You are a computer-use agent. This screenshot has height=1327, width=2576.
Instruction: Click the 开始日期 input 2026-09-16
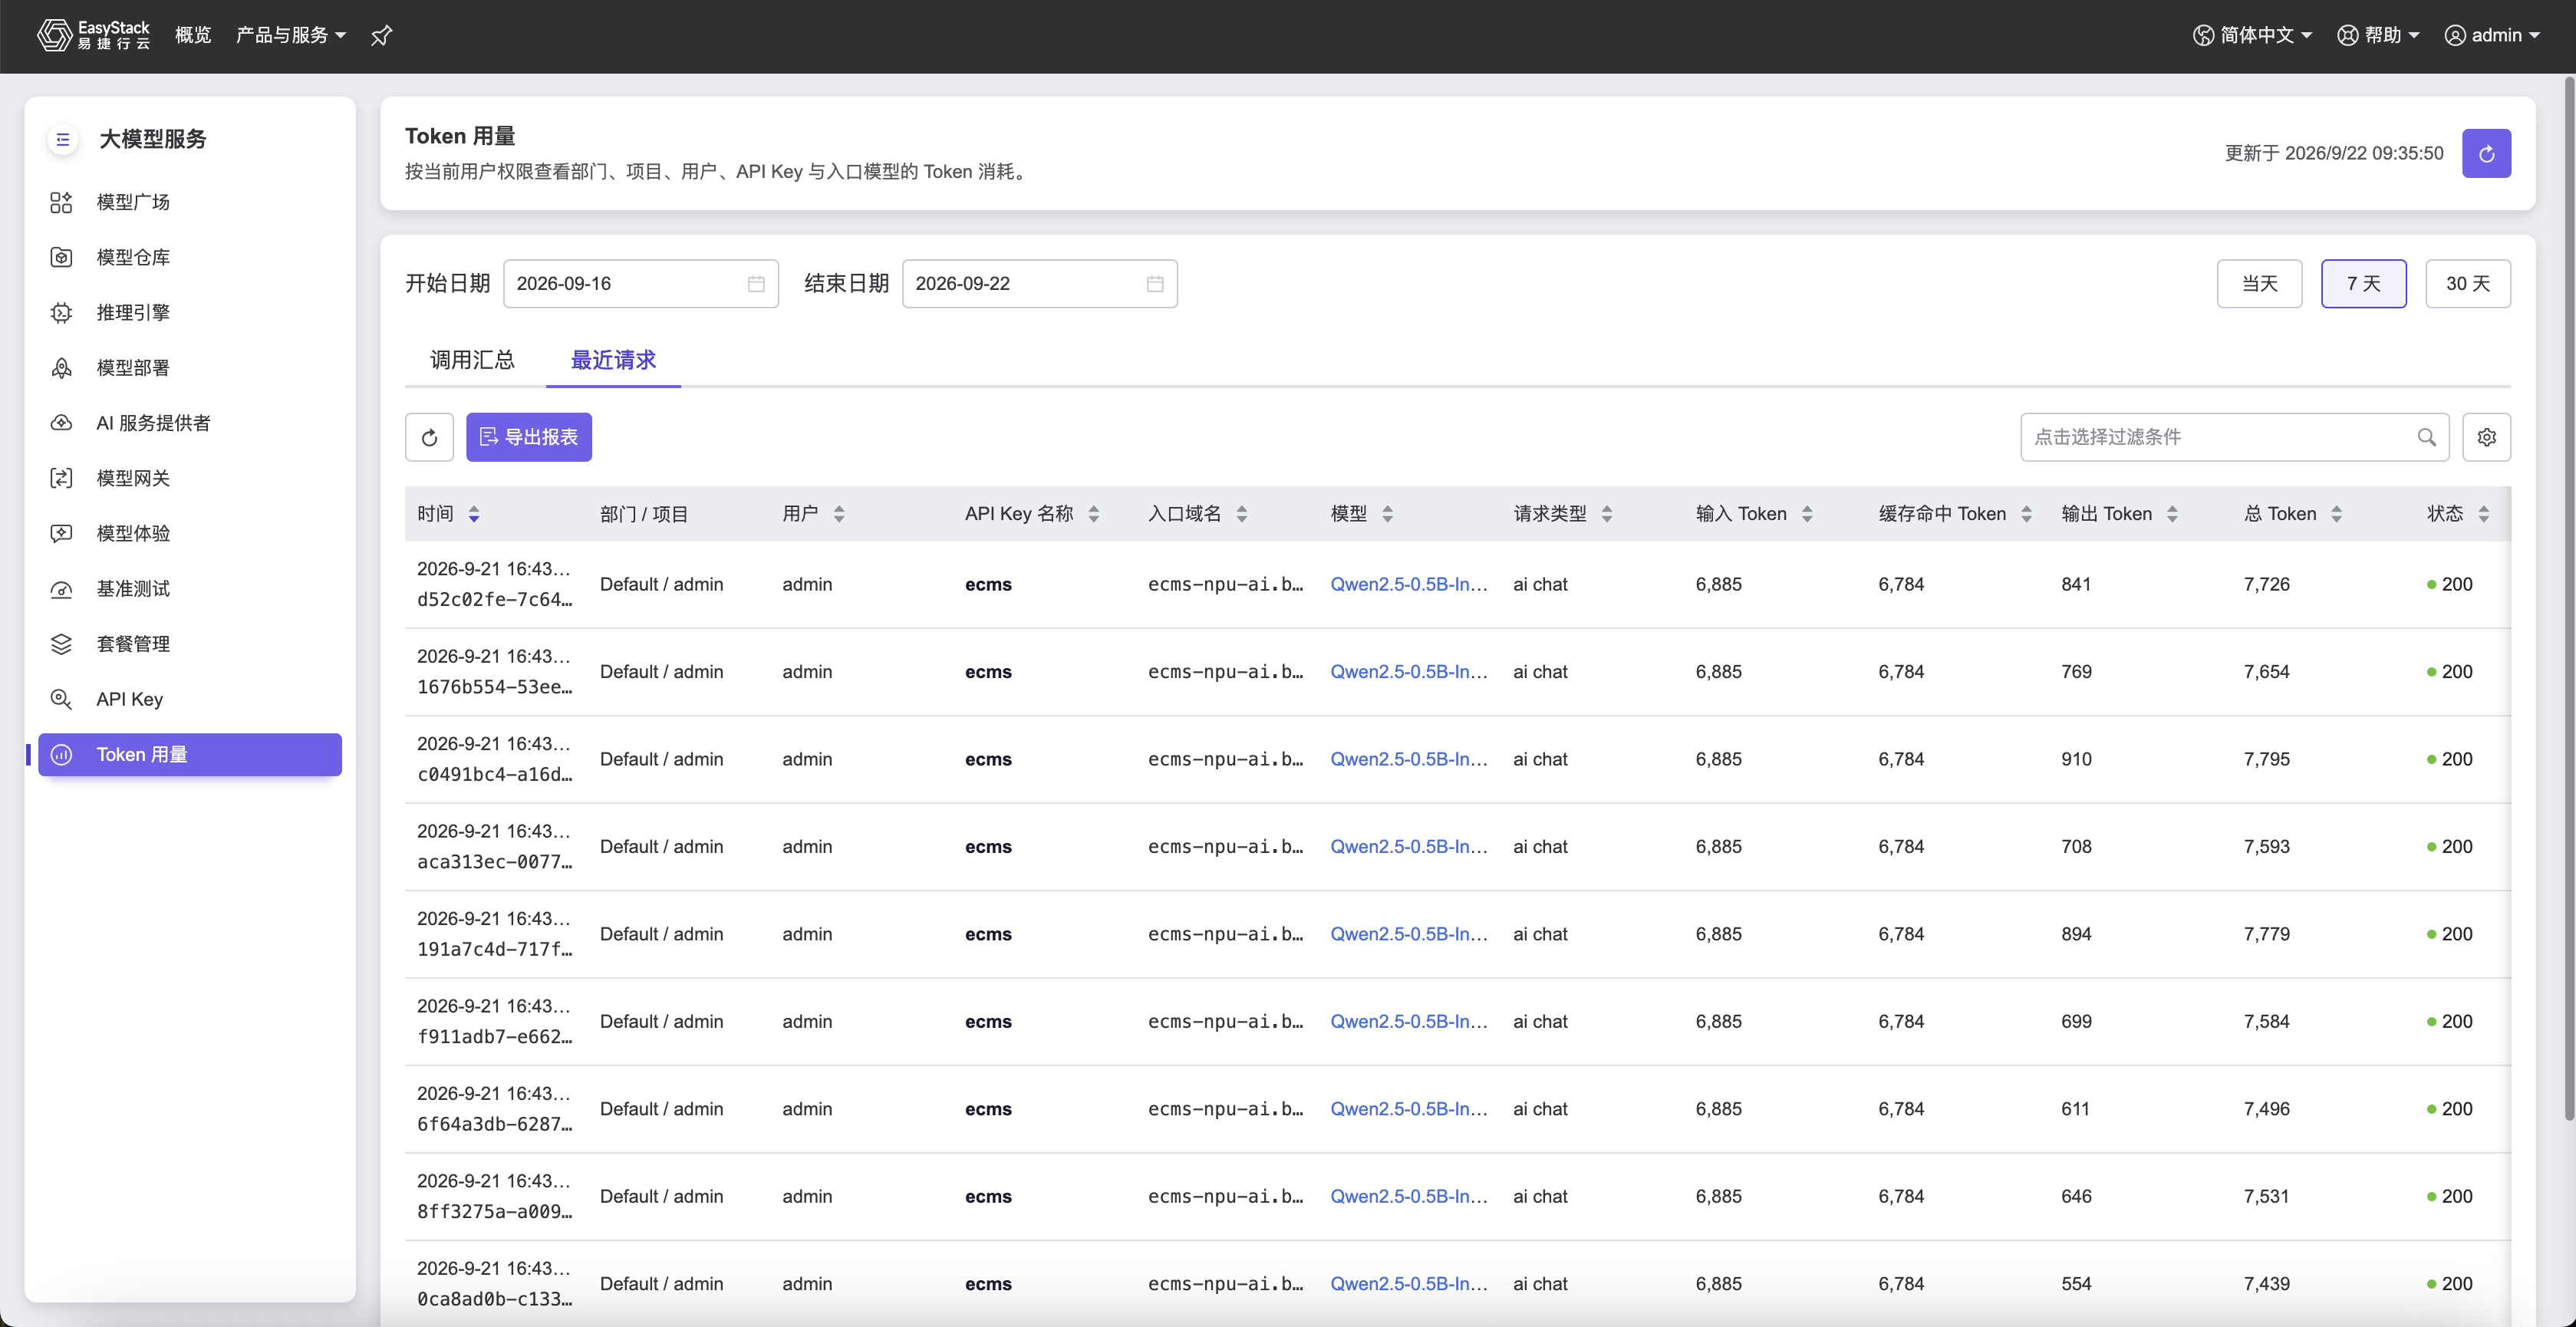[640, 284]
